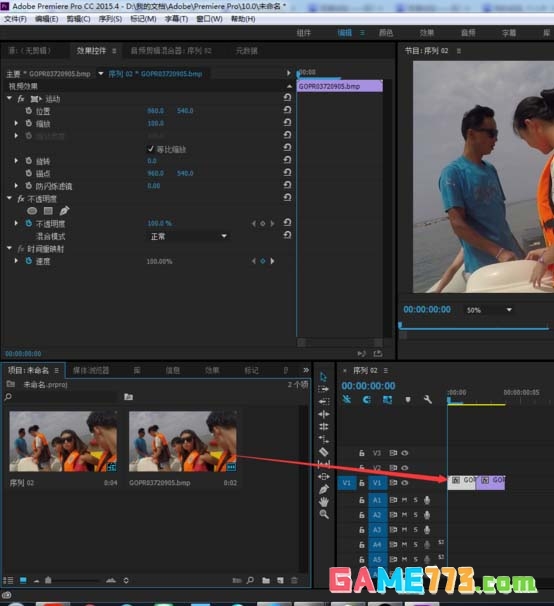
Task: Show overflow panels chevron in project panel
Action: point(306,370)
